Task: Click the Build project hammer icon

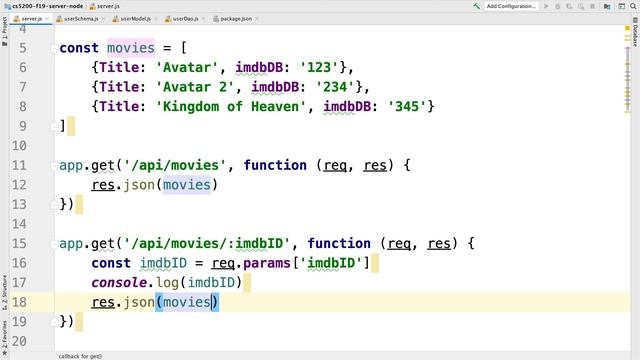Action: click(476, 6)
